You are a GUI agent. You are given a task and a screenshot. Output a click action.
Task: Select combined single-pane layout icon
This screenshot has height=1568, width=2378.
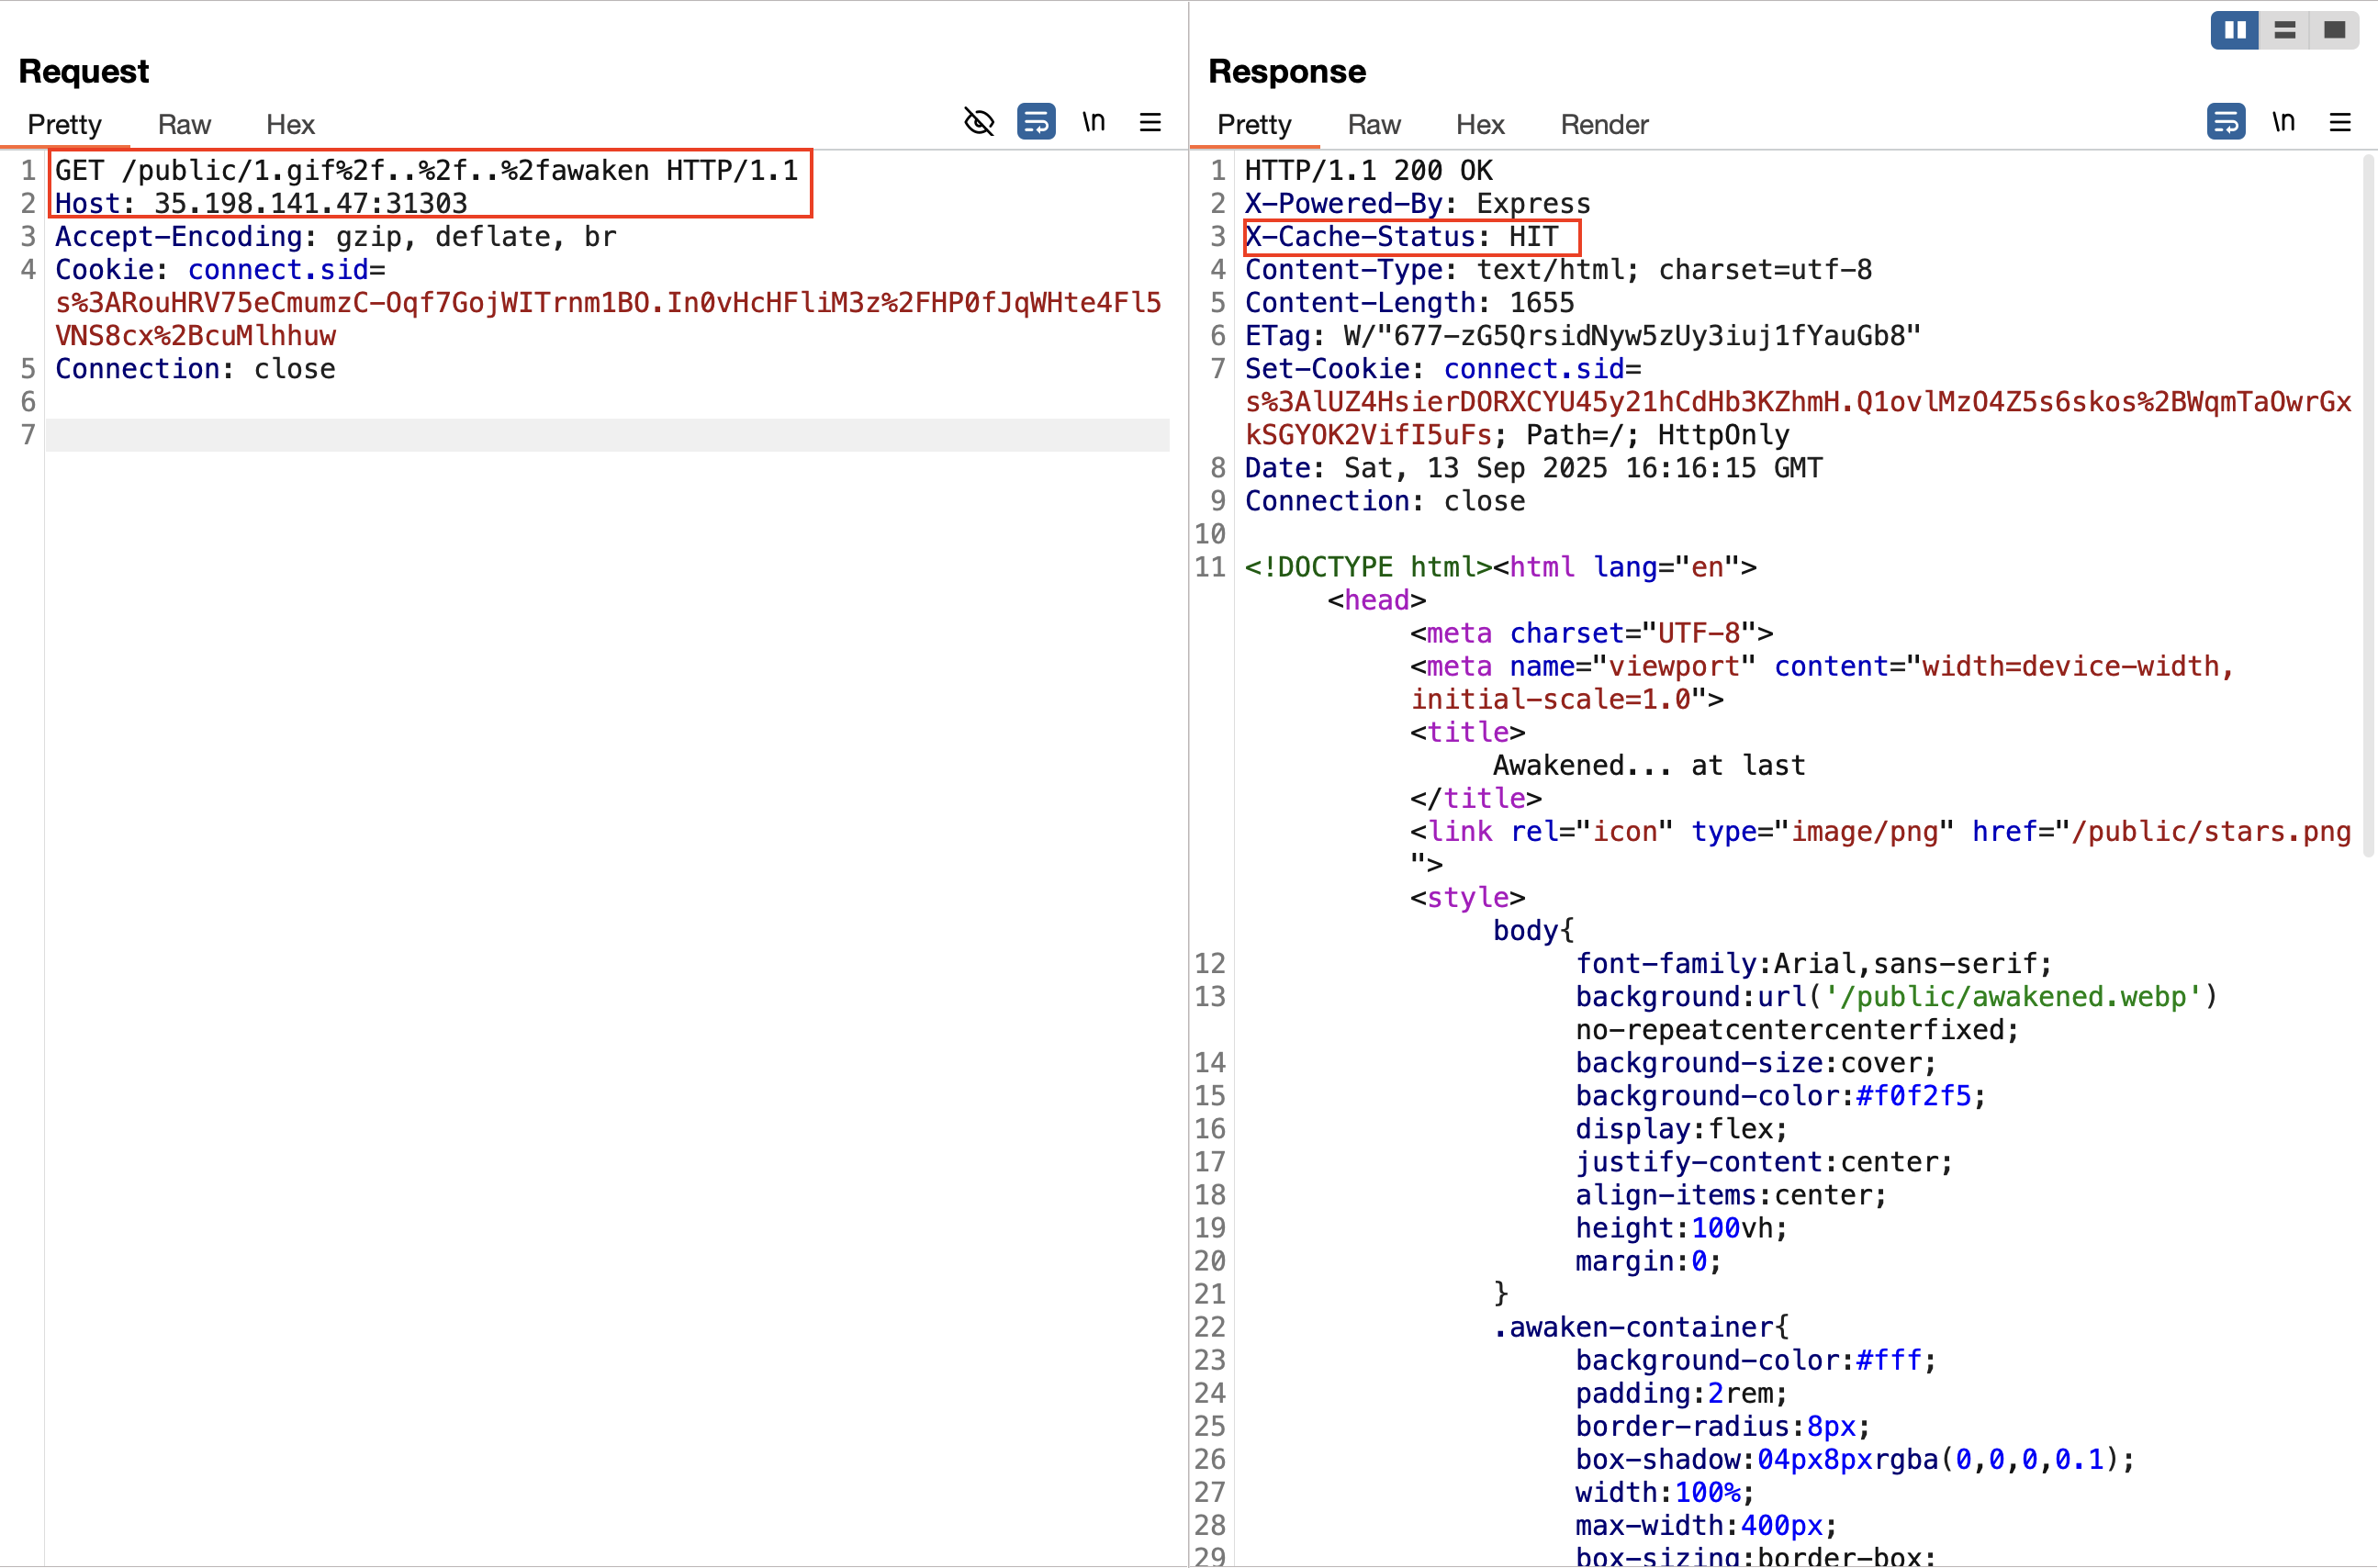2334,30
